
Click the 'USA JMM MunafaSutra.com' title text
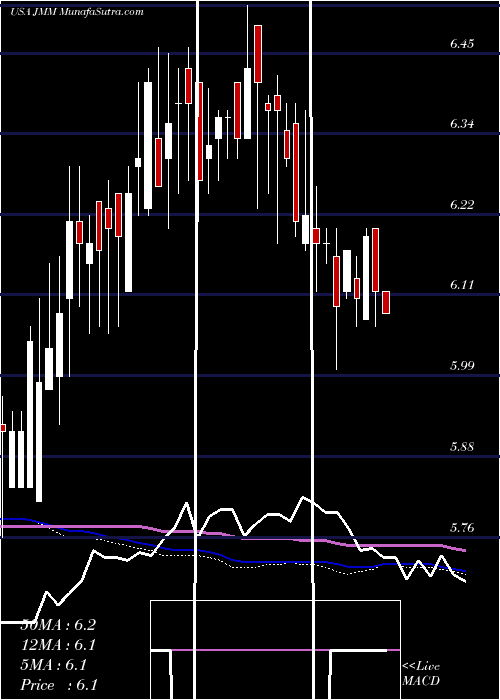(x=77, y=12)
